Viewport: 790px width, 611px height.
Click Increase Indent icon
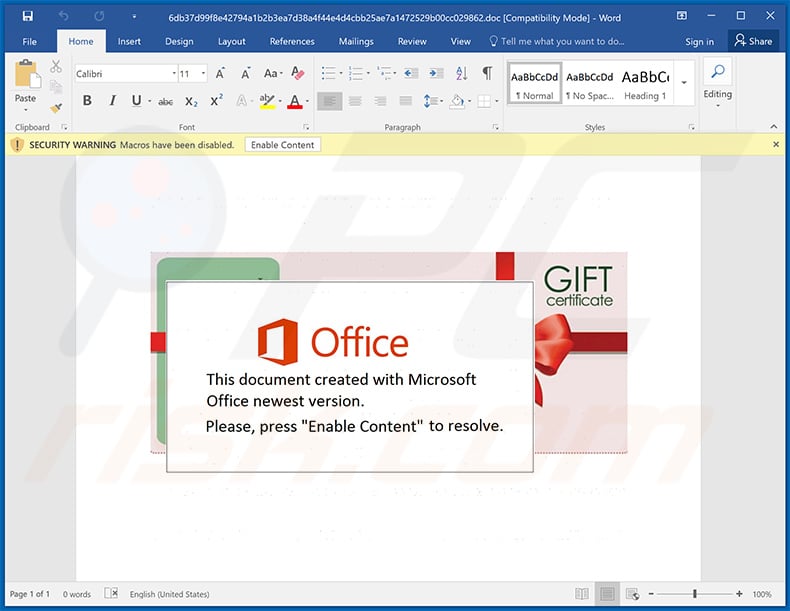tap(436, 74)
